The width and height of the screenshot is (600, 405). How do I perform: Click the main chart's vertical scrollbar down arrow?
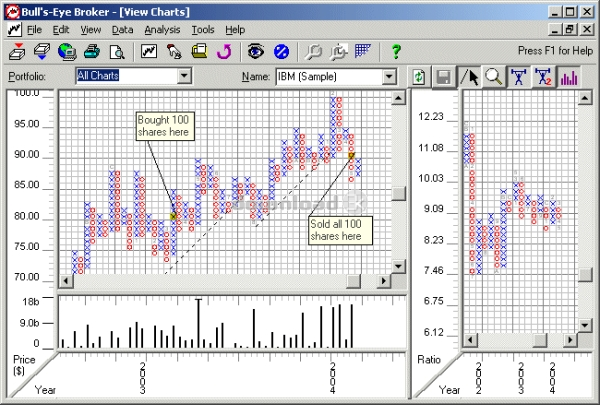pos(399,266)
